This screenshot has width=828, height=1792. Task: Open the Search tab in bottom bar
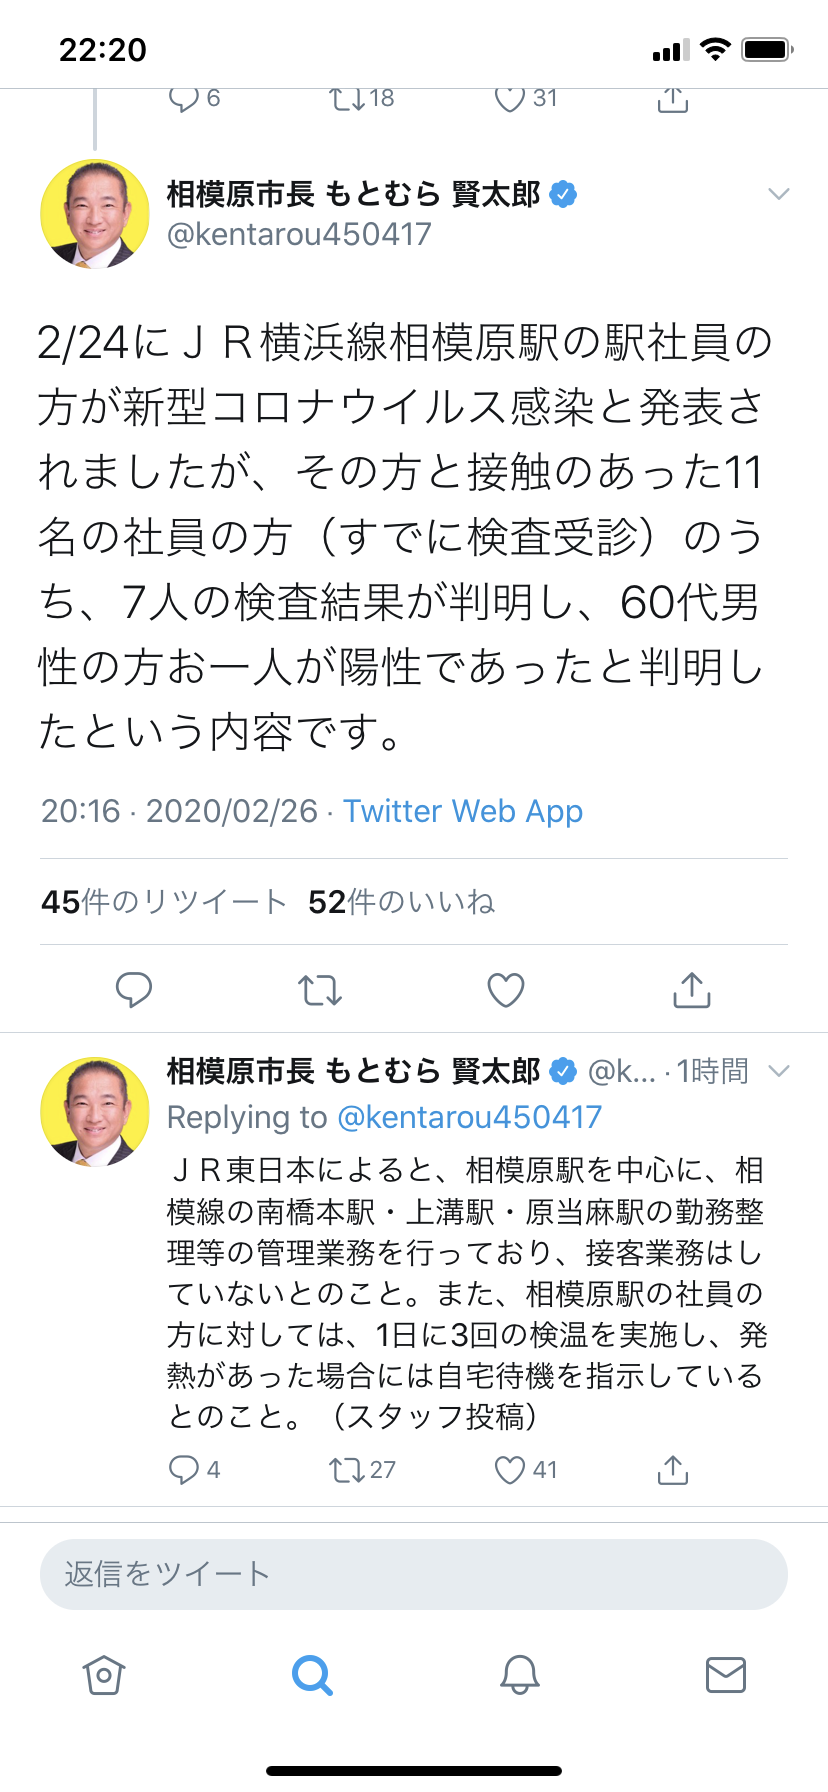coord(312,1674)
